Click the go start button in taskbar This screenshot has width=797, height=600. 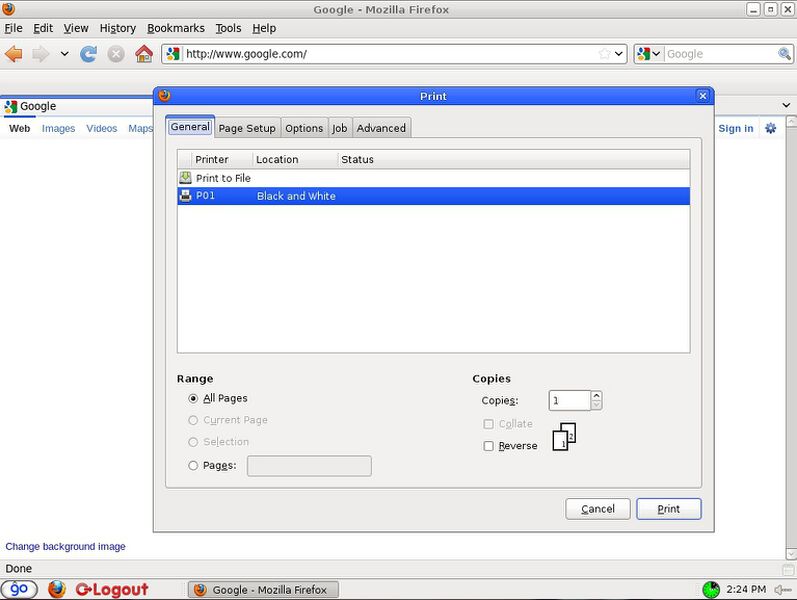(x=19, y=589)
